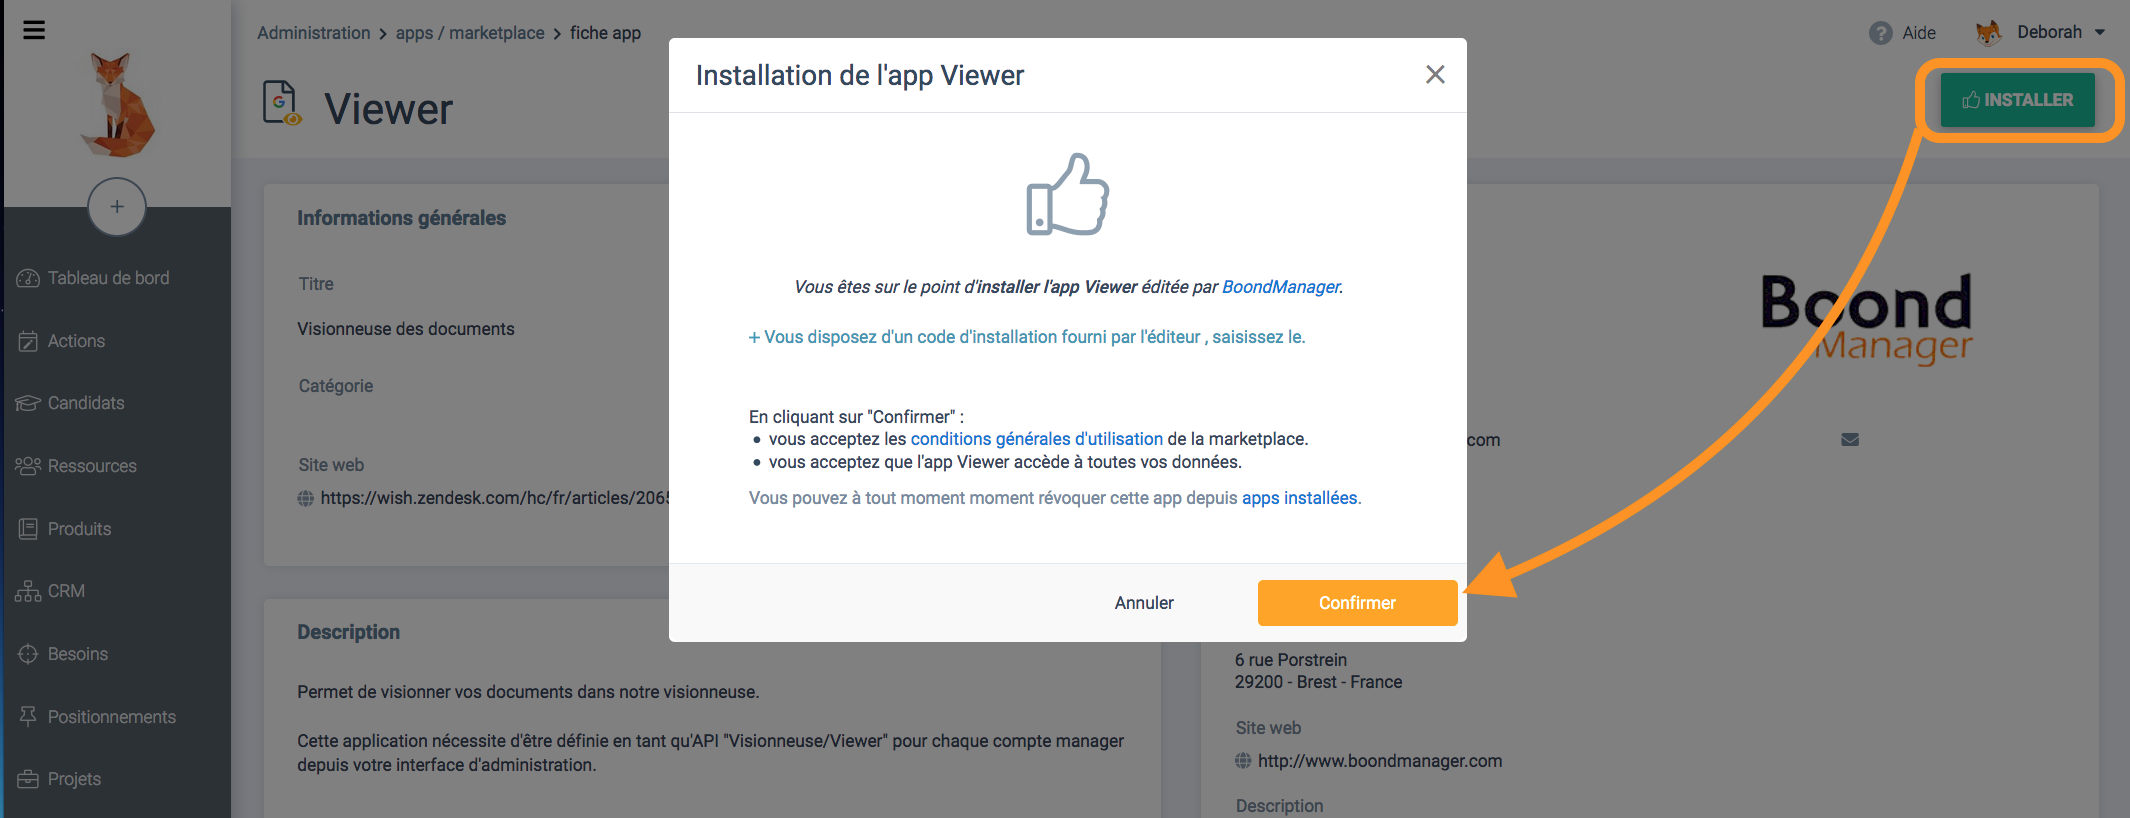The width and height of the screenshot is (2130, 818).
Task: Go to Candidats in the sidebar
Action: pos(86,403)
